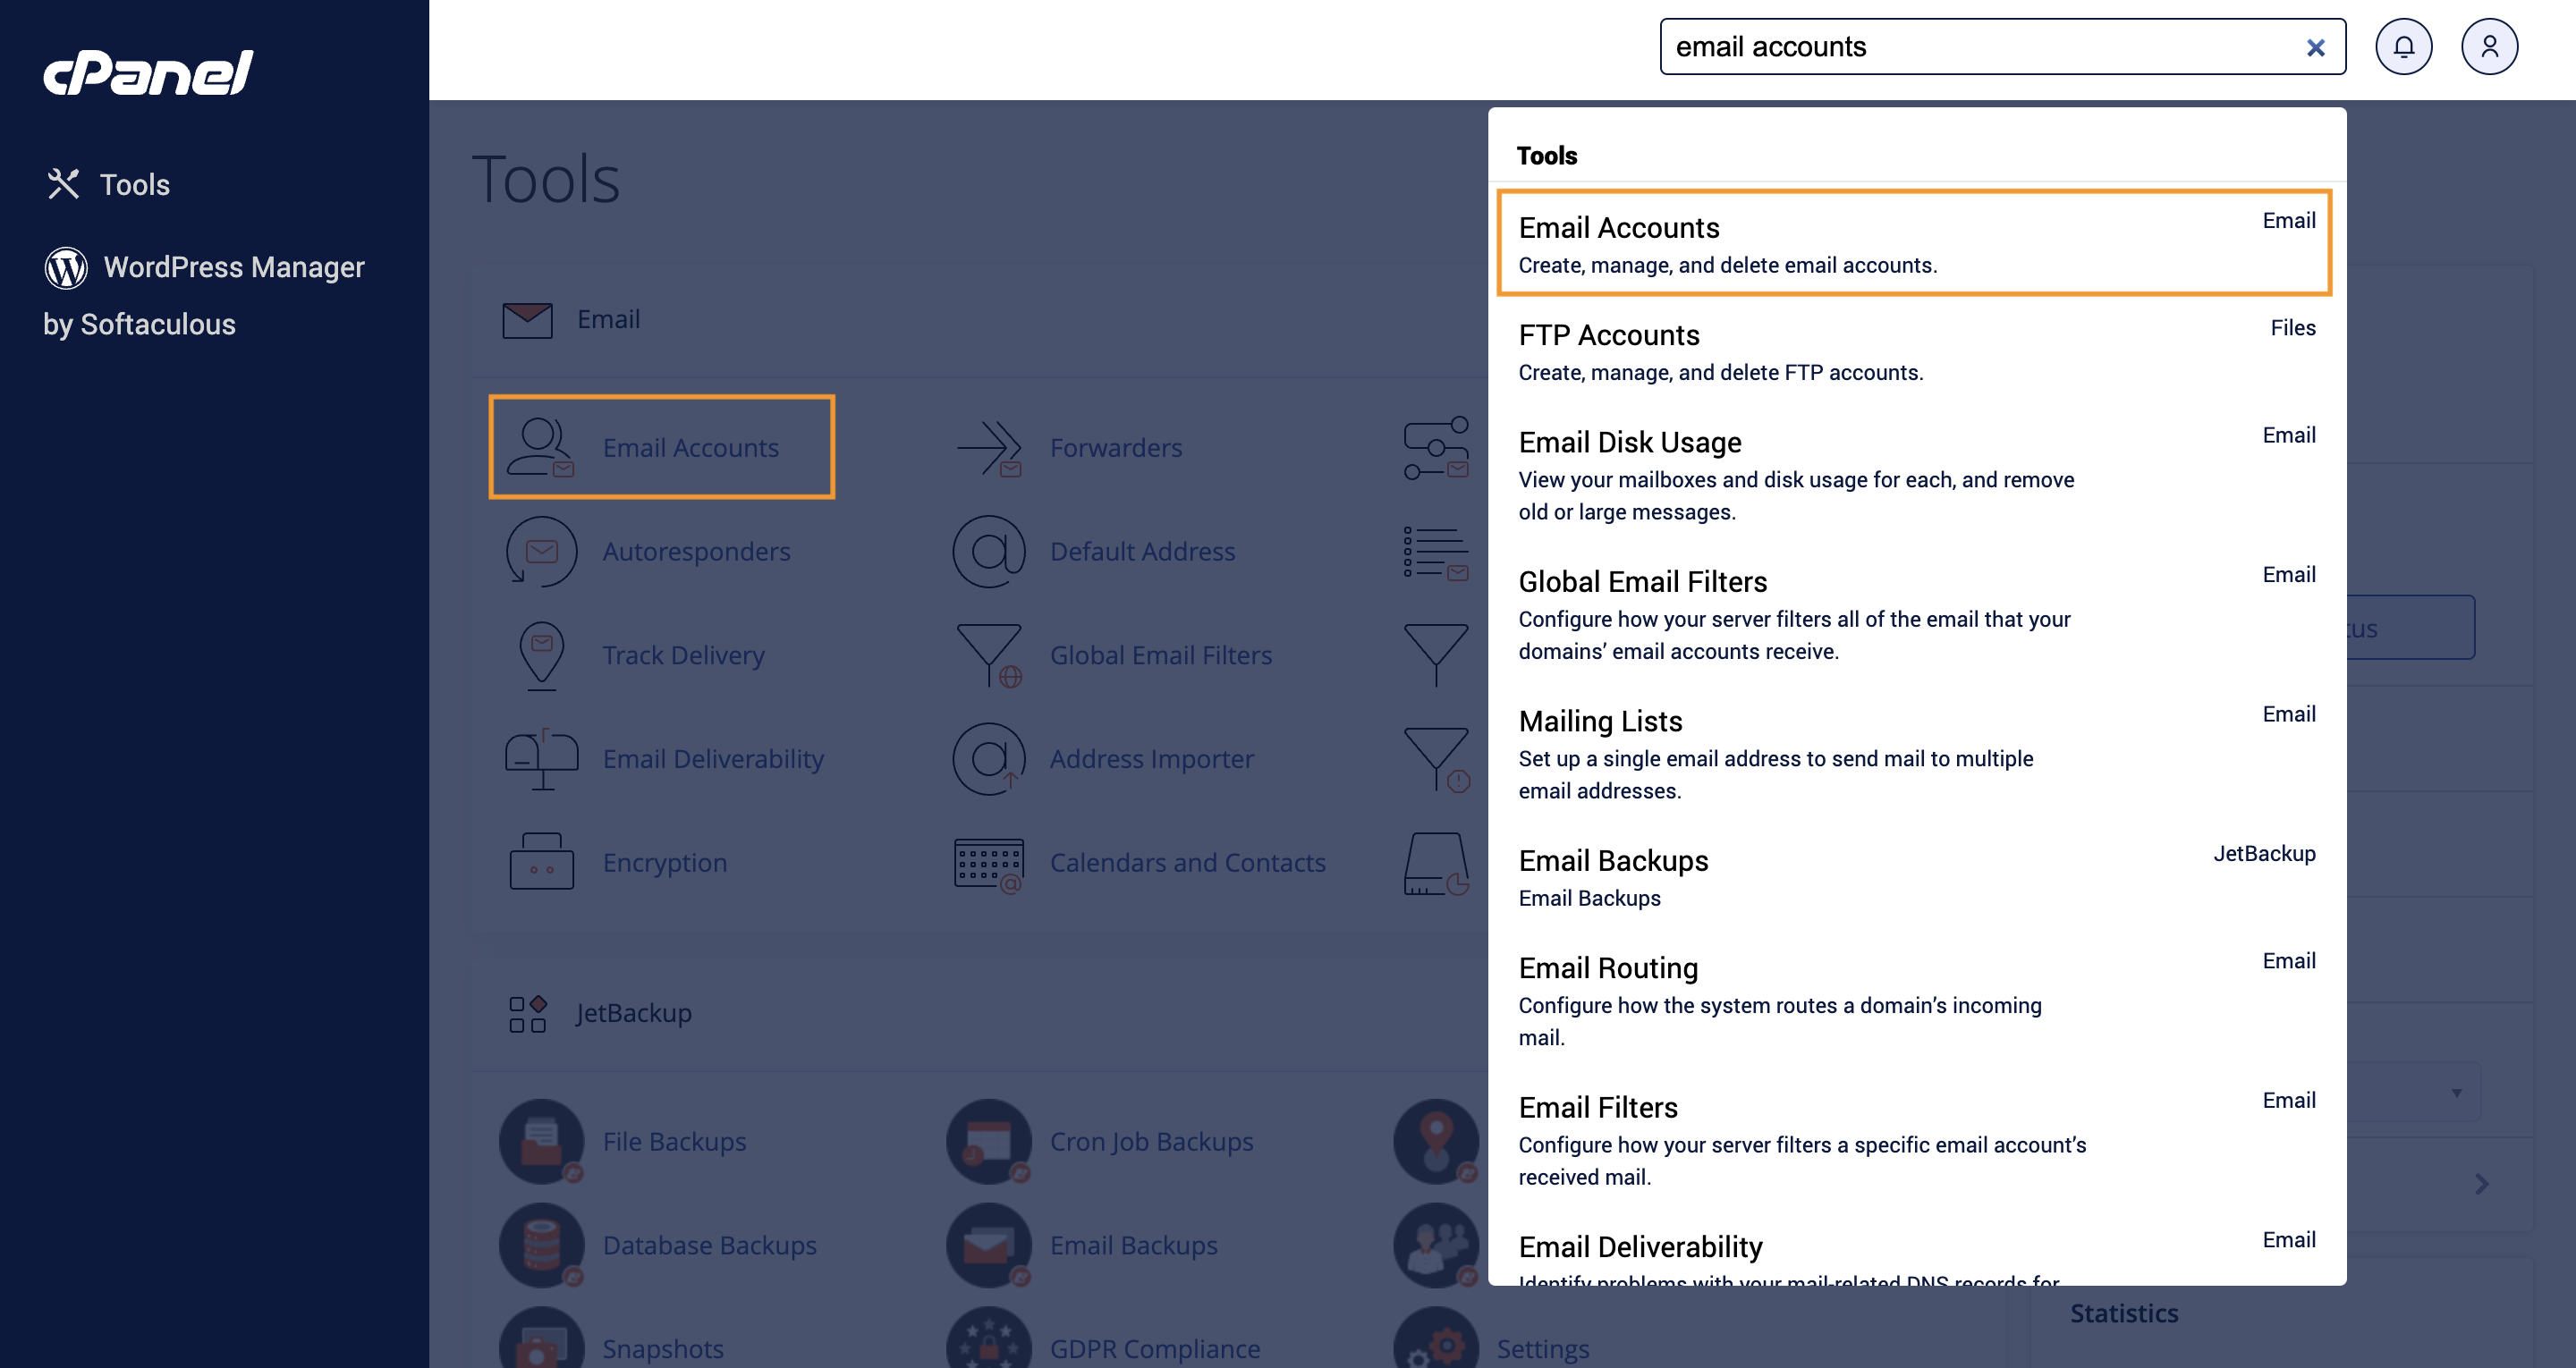Click the search input field bar
Viewport: 2576px width, 1368px height.
tap(1983, 46)
